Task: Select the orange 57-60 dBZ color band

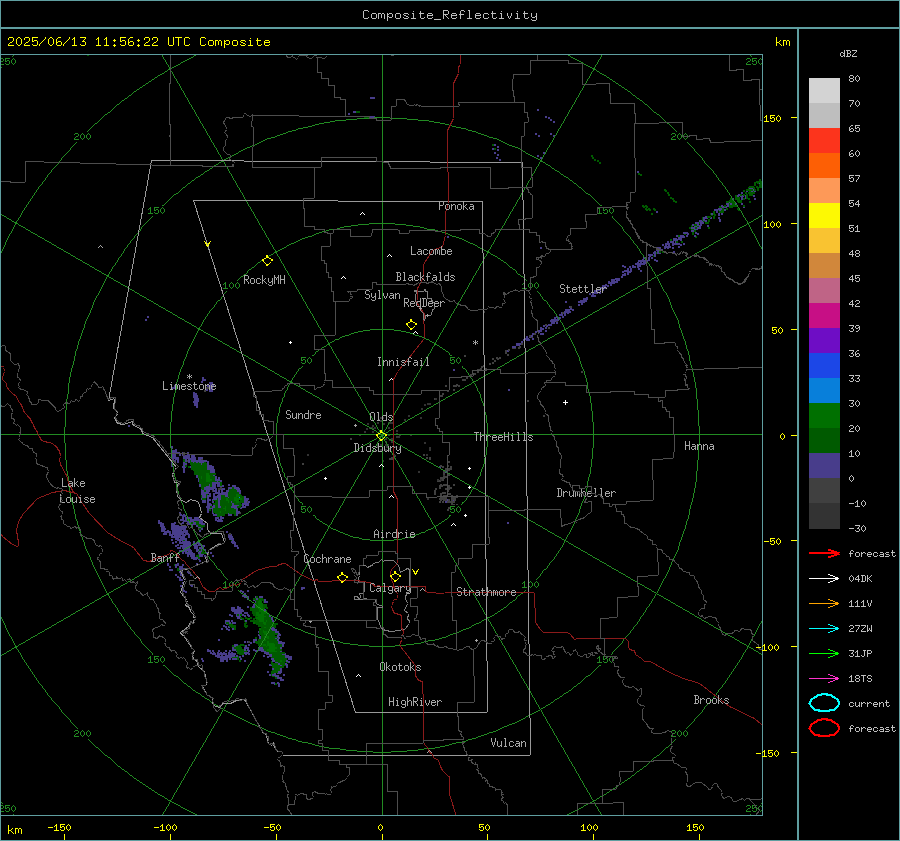Action: click(824, 166)
